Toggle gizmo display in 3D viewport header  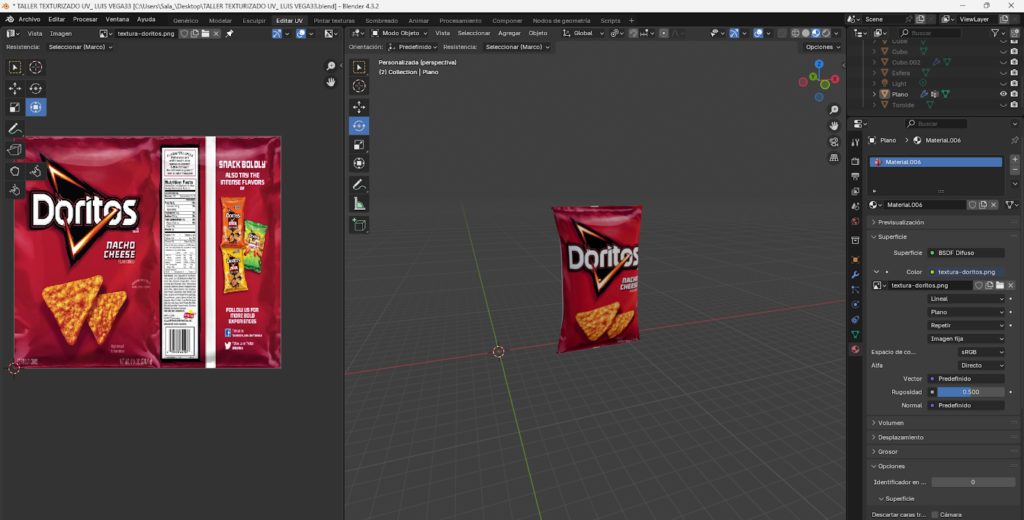[x=734, y=33]
